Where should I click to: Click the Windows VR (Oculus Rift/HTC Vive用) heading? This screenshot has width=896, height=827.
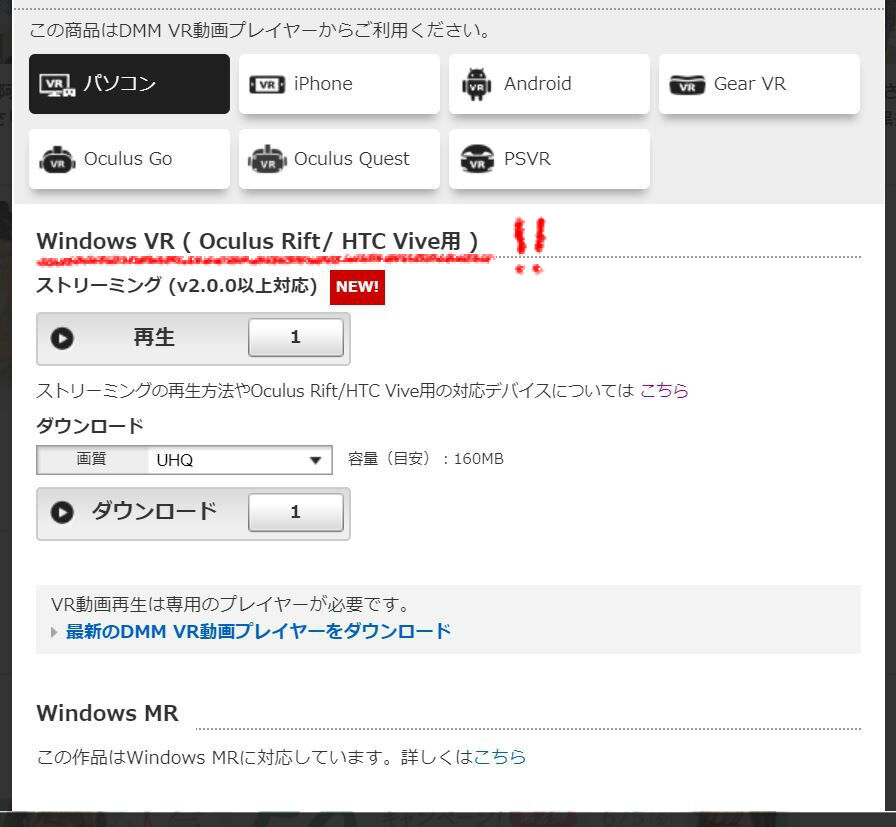(x=257, y=241)
